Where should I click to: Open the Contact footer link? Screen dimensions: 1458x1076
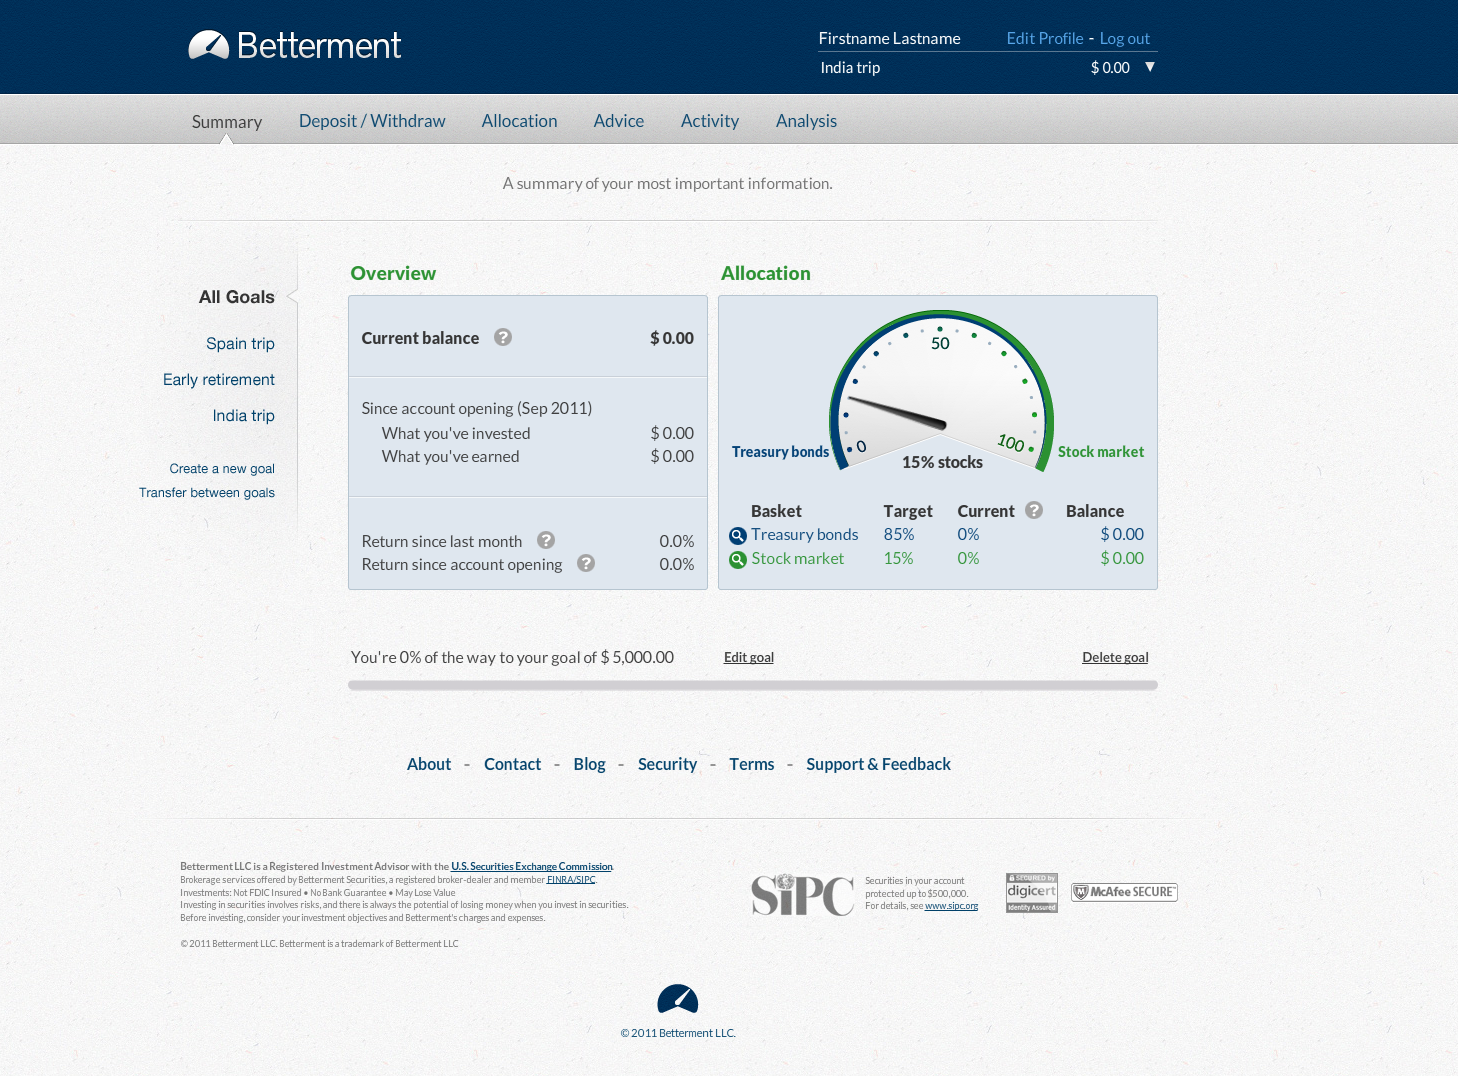[512, 764]
